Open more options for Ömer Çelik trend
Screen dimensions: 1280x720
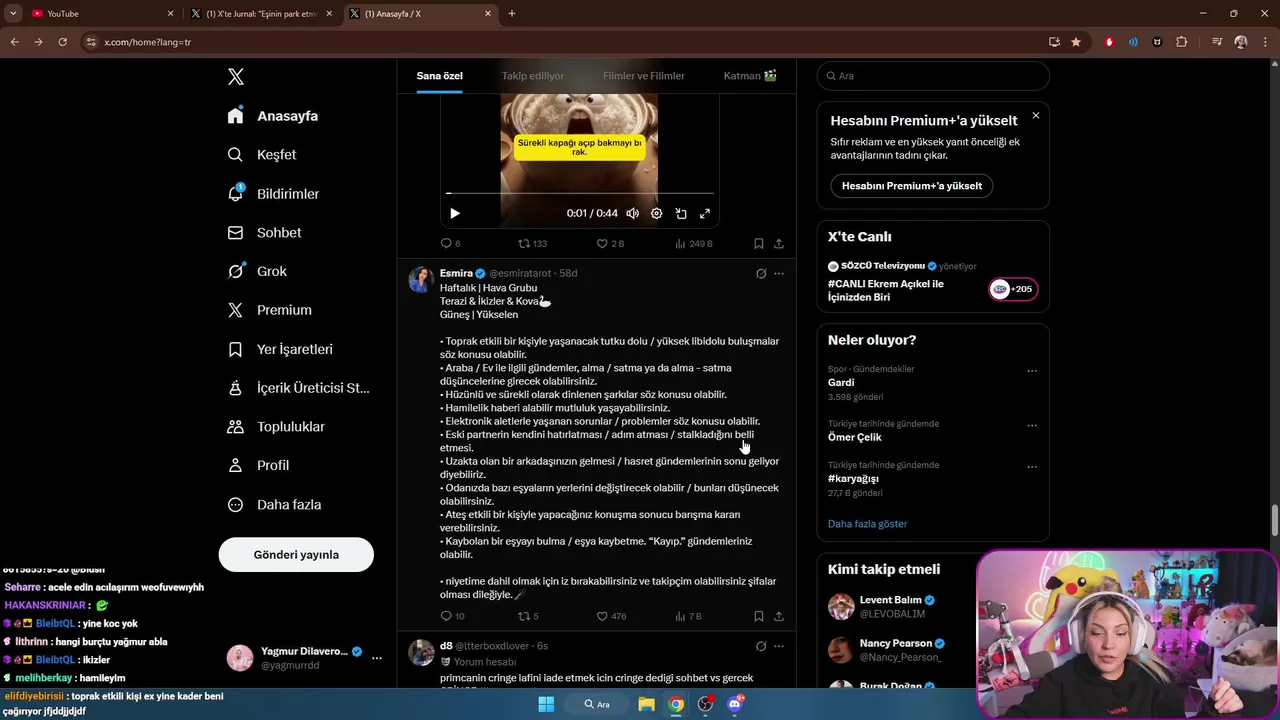(1032, 425)
